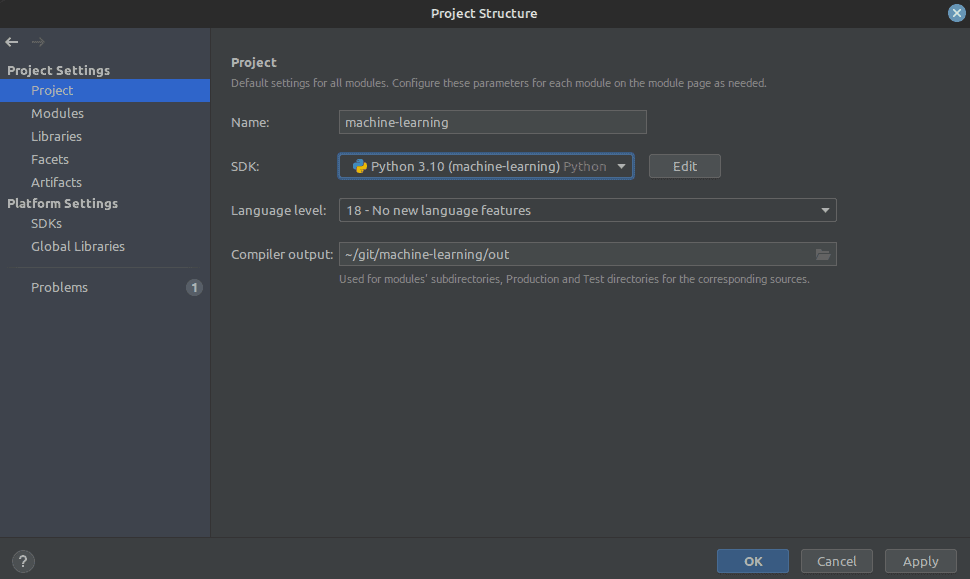Select Facets under Project Settings
This screenshot has width=970, height=579.
[50, 159]
